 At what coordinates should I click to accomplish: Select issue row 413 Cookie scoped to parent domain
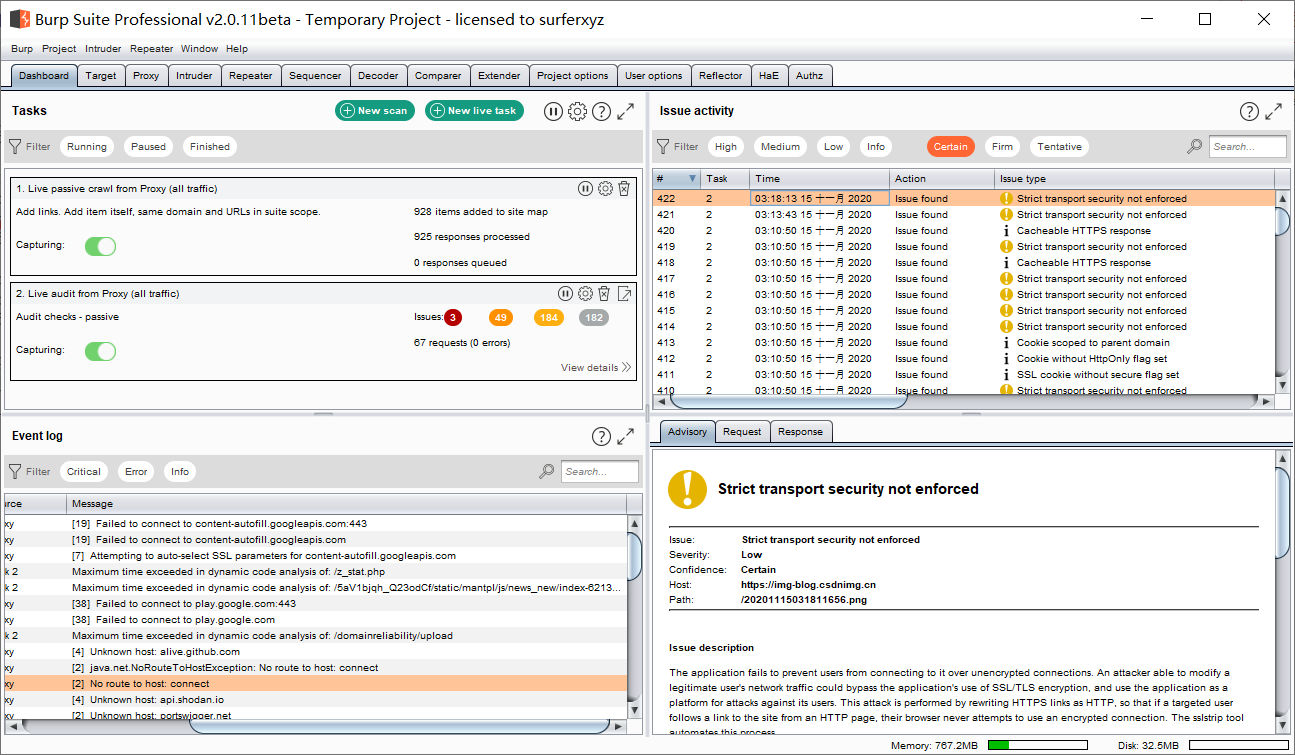tap(964, 343)
